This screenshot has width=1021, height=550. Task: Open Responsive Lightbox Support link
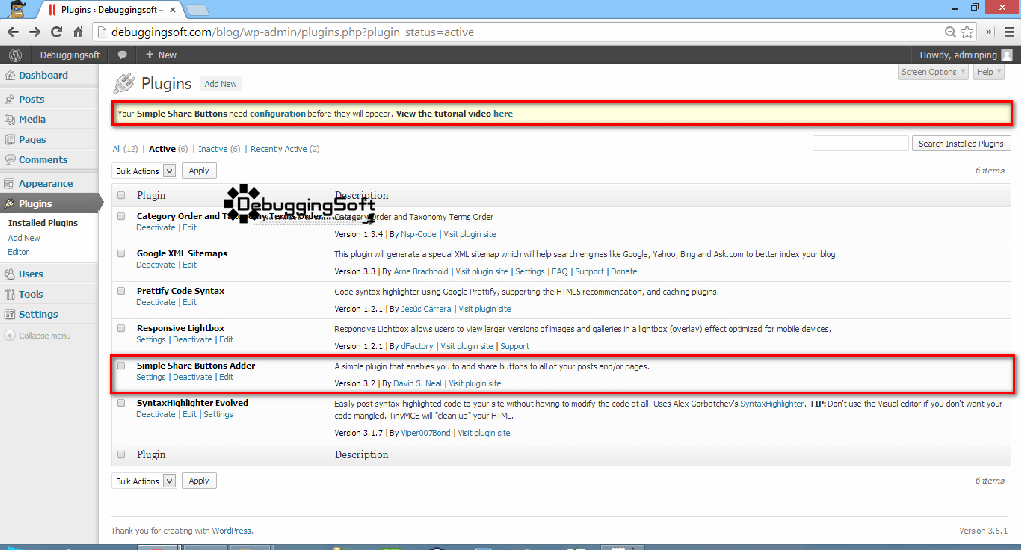pyautogui.click(x=514, y=346)
